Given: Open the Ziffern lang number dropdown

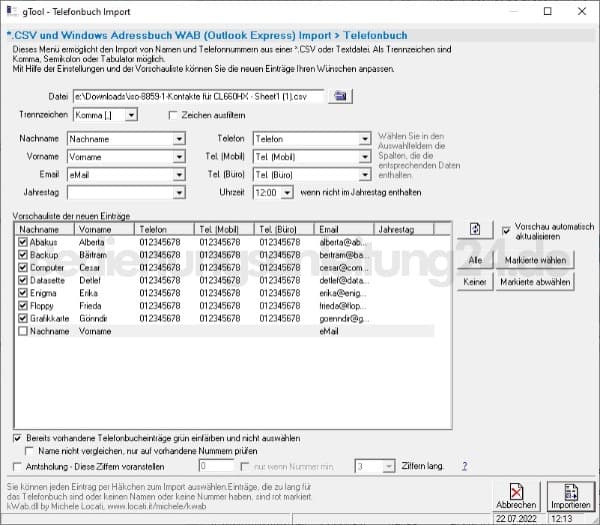Looking at the screenshot, I should [389, 466].
